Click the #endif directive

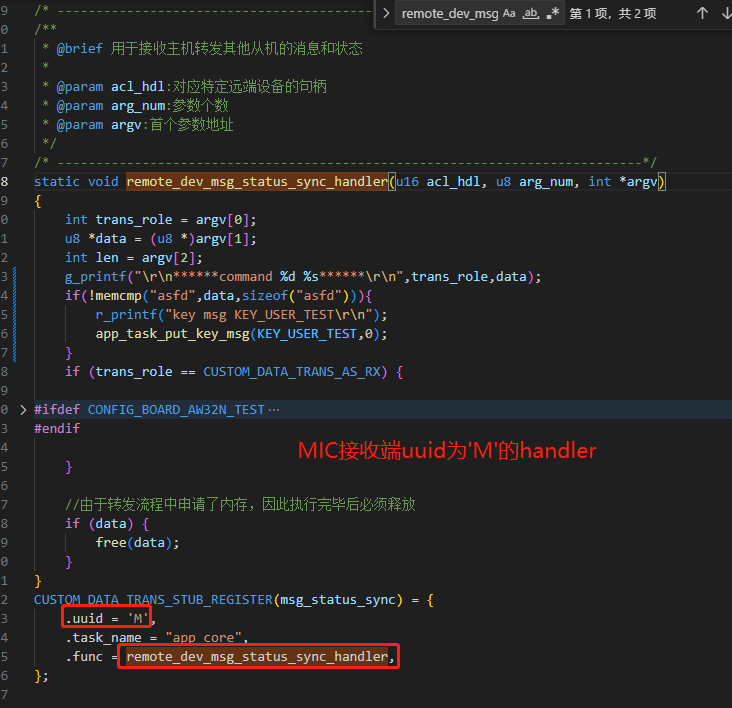(x=57, y=428)
